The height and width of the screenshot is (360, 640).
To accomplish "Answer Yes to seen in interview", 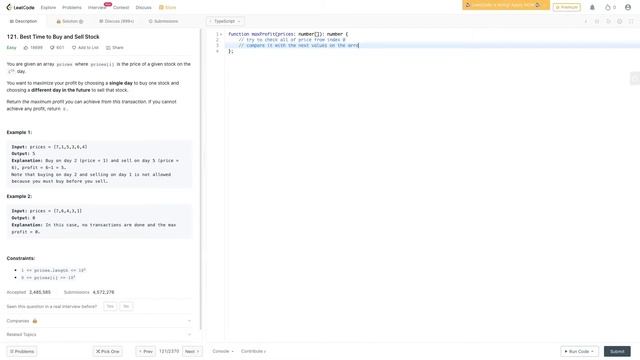I will click(110, 306).
